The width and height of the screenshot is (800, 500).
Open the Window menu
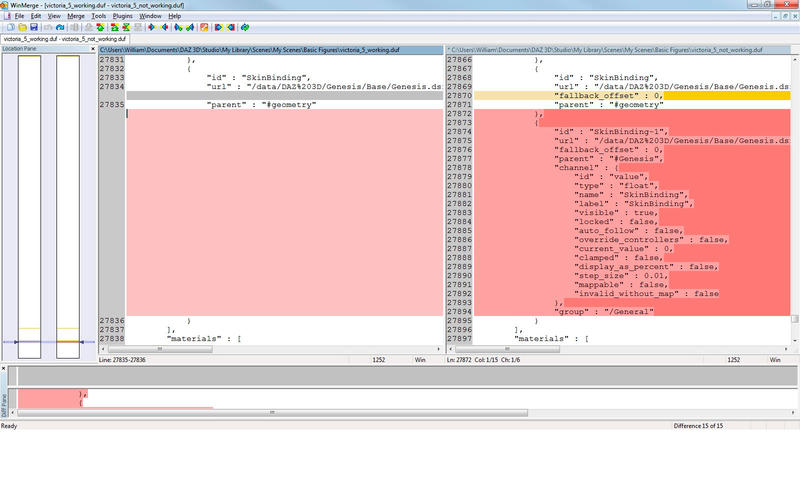[x=151, y=16]
